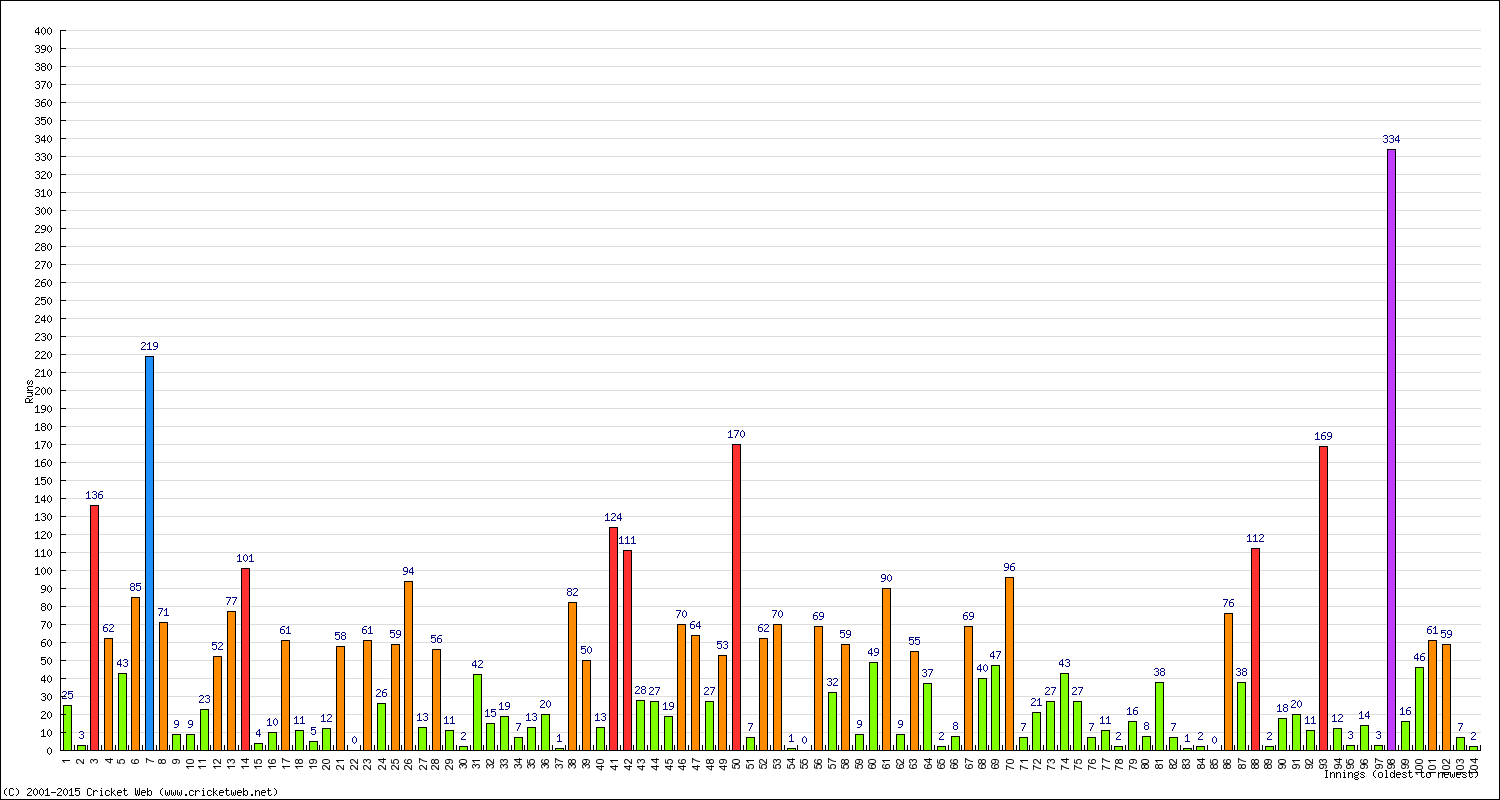This screenshot has width=1500, height=800.
Task: Select the '112' label above the red bar
Action: (1255, 538)
